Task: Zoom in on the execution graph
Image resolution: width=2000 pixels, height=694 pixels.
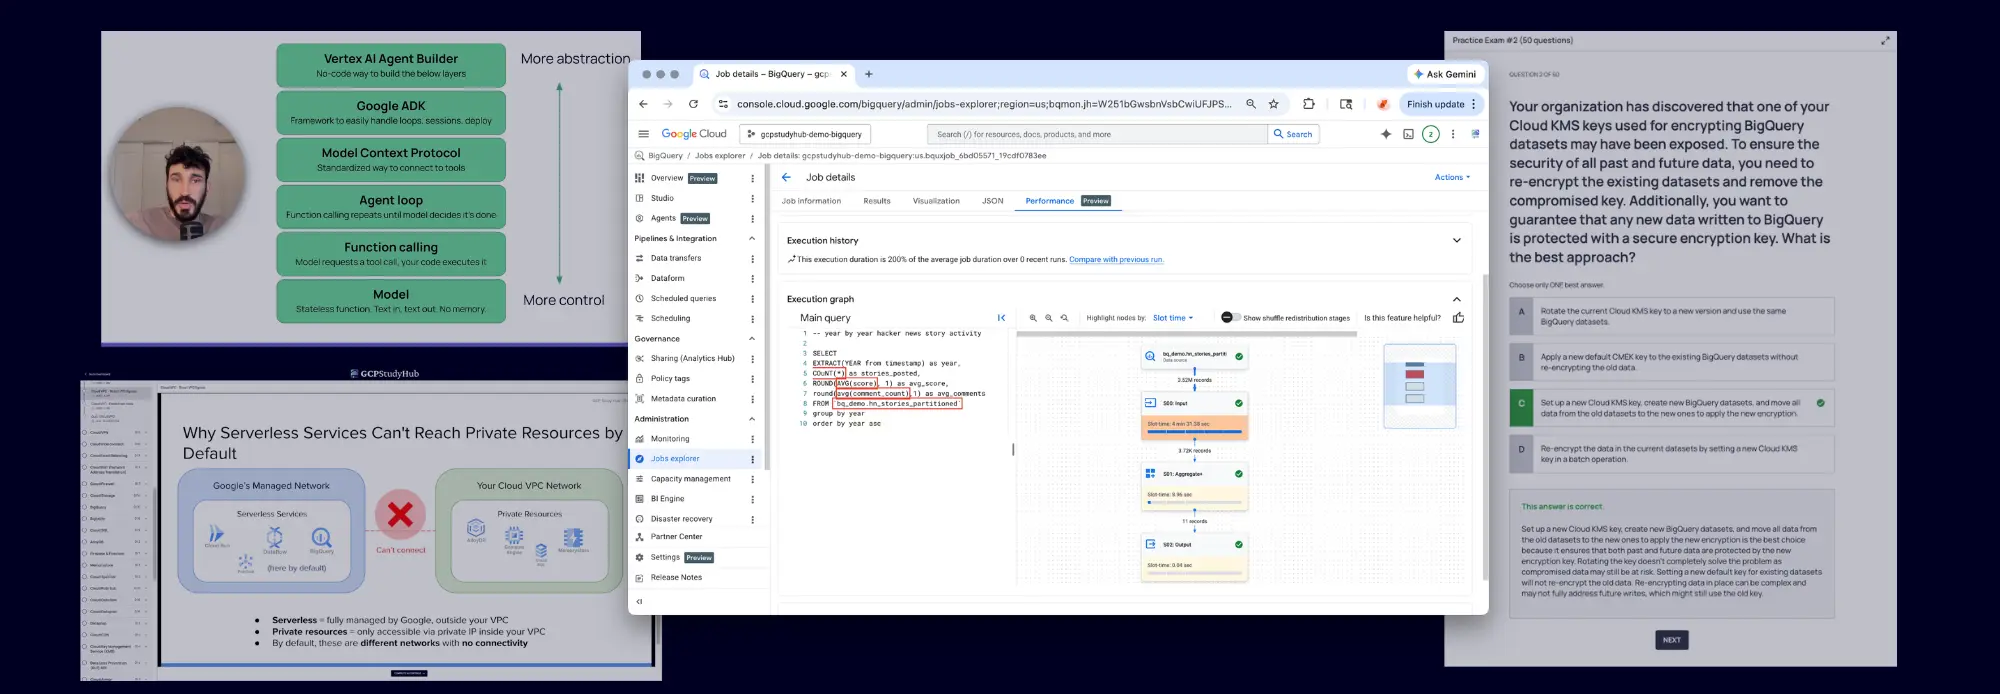Action: pos(1033,318)
